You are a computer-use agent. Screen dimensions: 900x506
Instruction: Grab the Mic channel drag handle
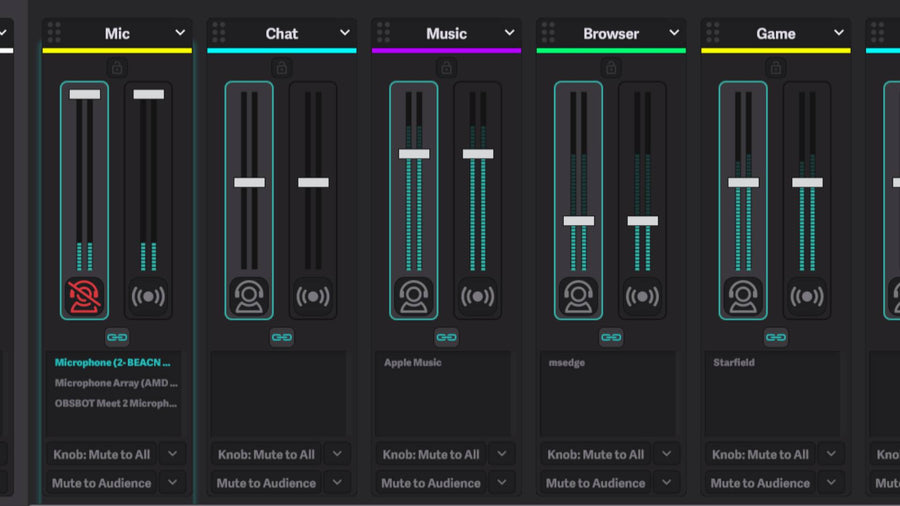tap(55, 33)
